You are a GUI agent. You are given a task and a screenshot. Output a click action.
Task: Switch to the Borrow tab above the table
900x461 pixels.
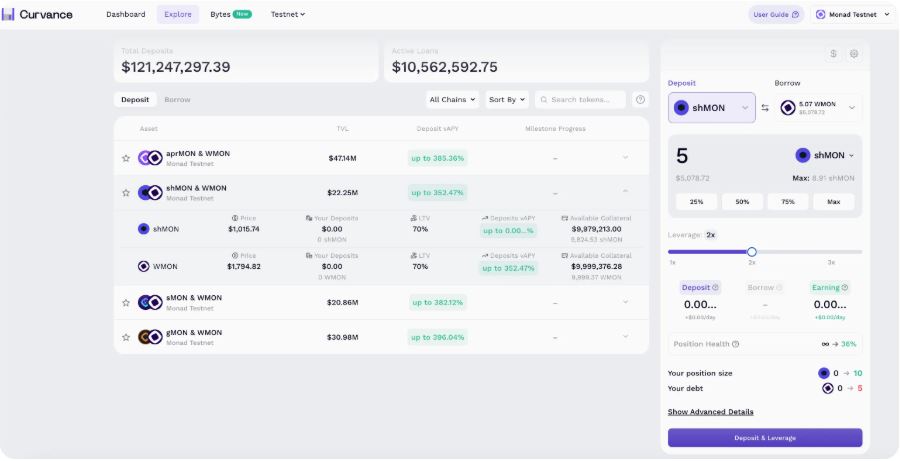pyautogui.click(x=177, y=99)
